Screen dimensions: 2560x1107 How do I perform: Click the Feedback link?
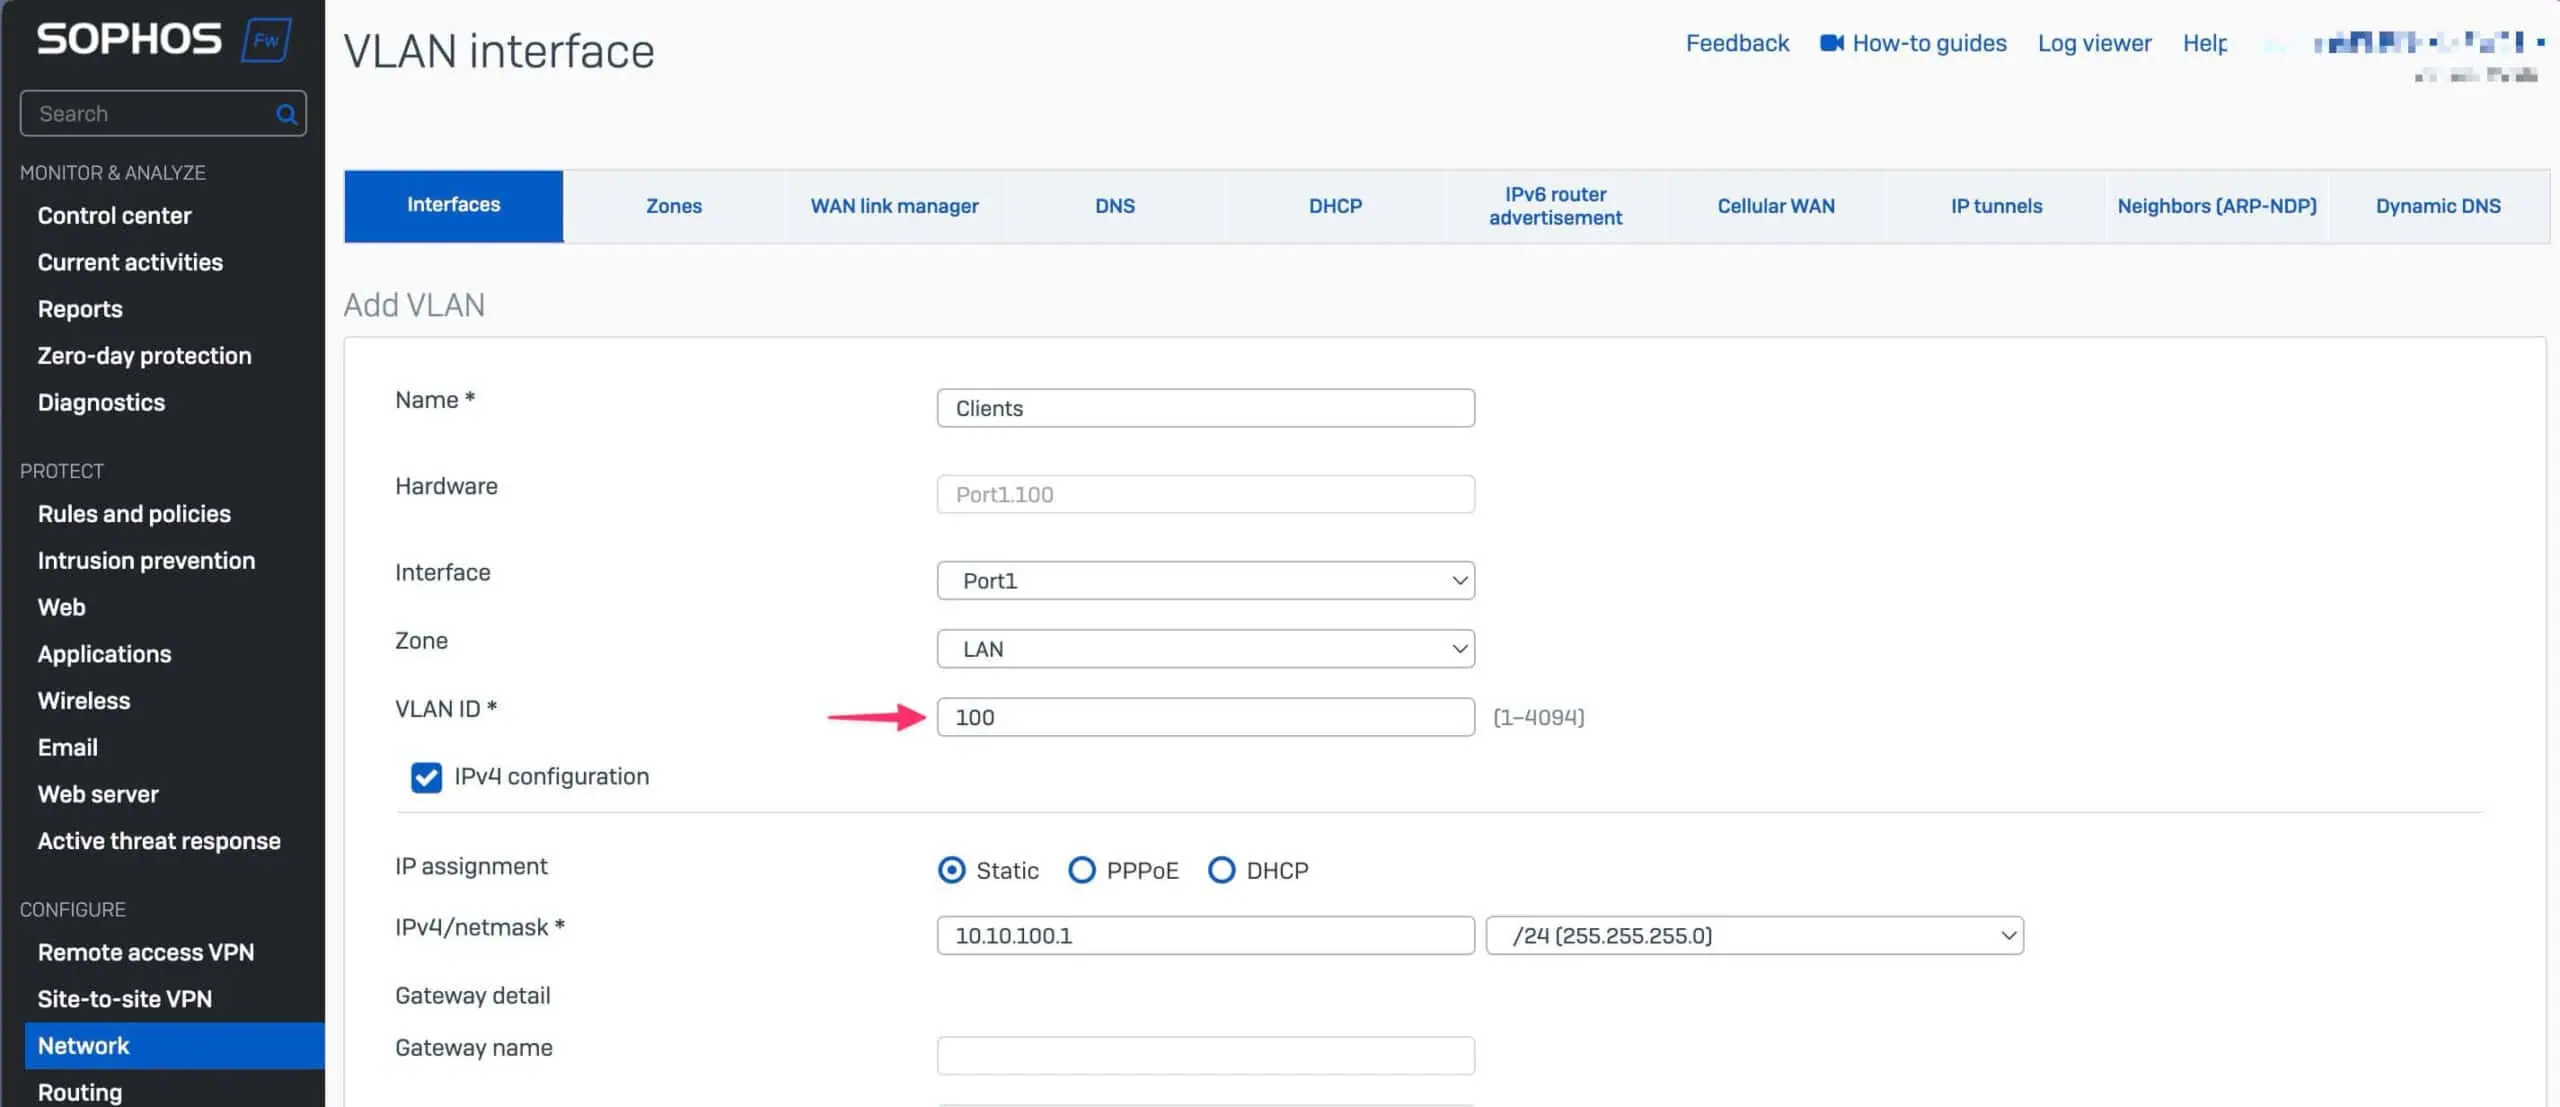[x=1737, y=43]
